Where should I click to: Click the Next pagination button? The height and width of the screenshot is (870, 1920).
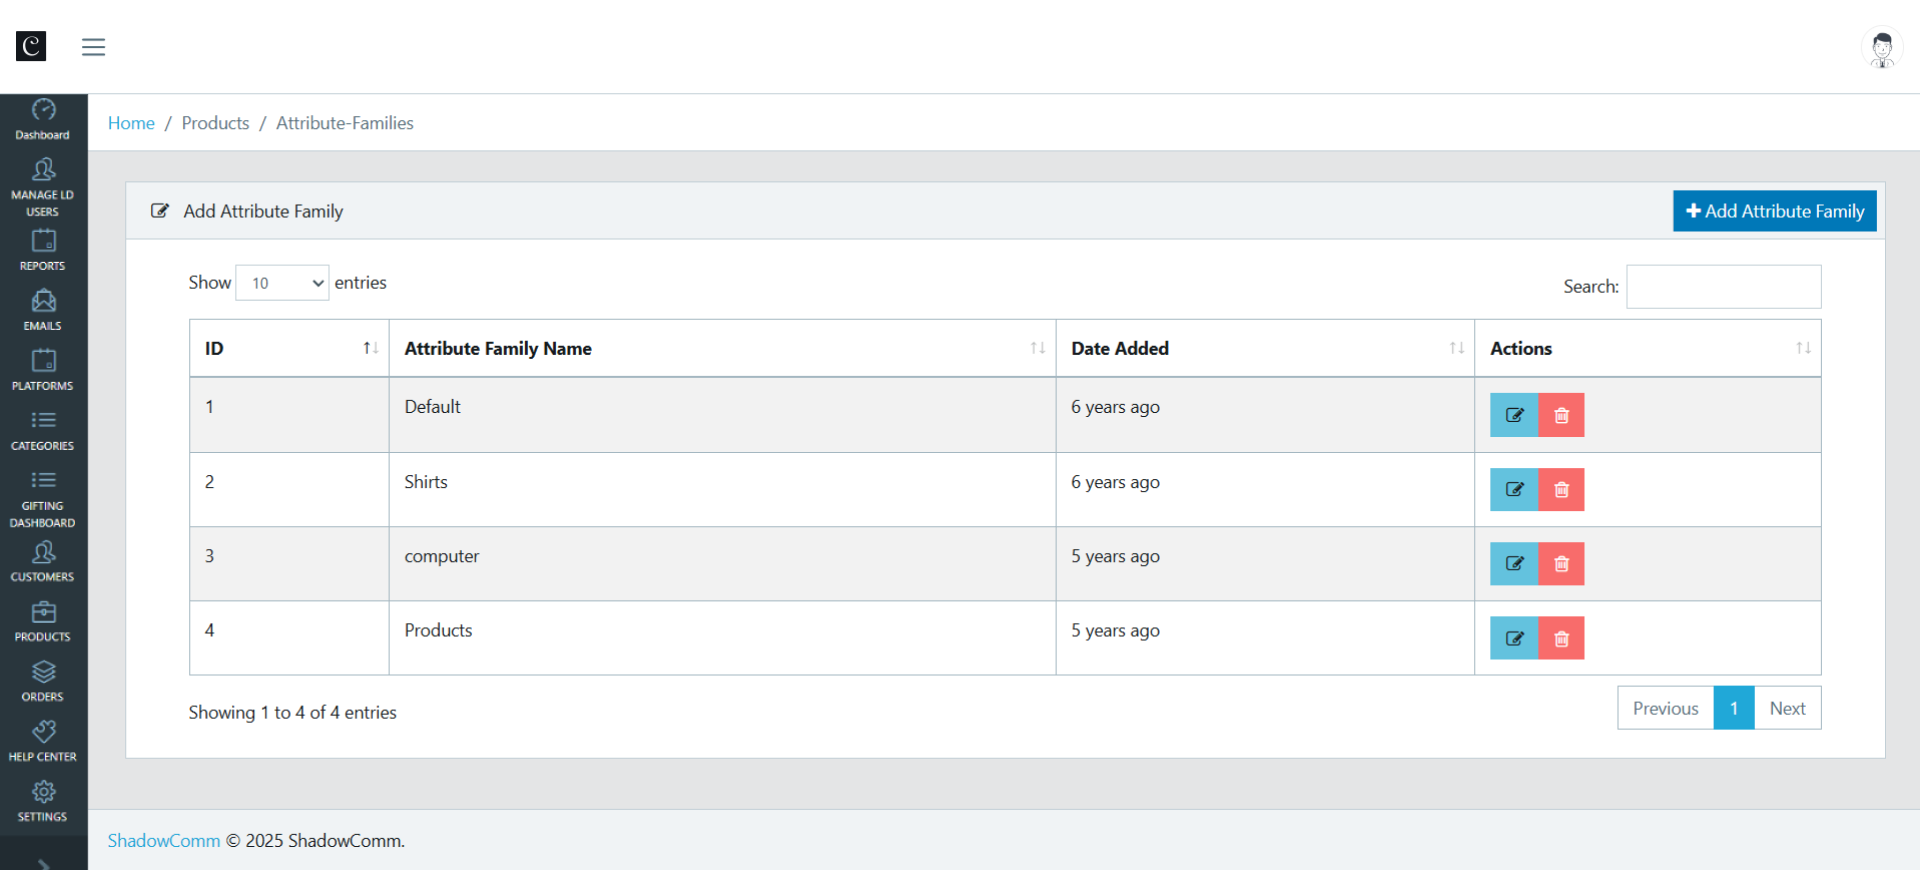(1787, 708)
